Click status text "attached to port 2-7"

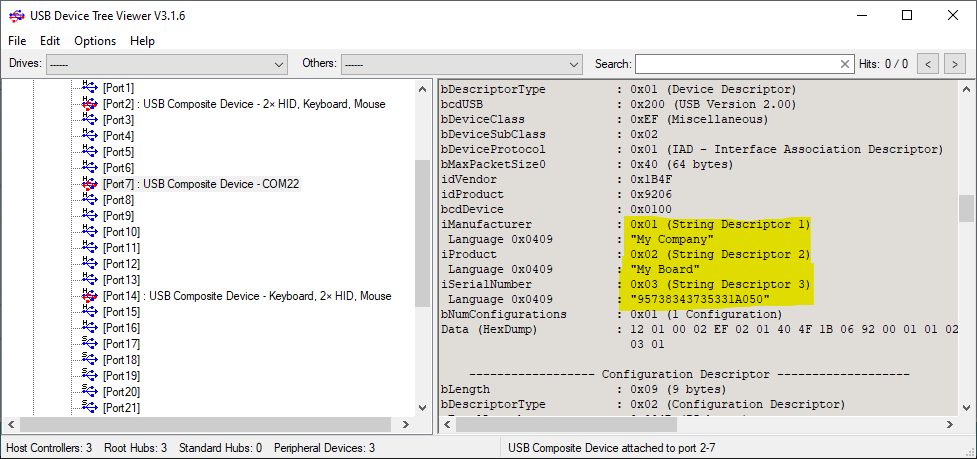click(x=671, y=448)
